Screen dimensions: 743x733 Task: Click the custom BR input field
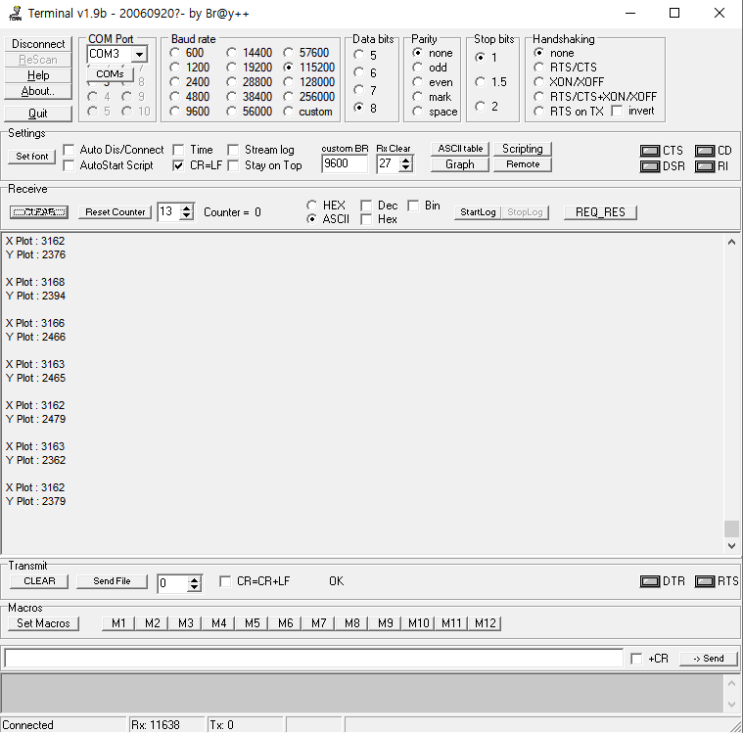pyautogui.click(x=344, y=164)
